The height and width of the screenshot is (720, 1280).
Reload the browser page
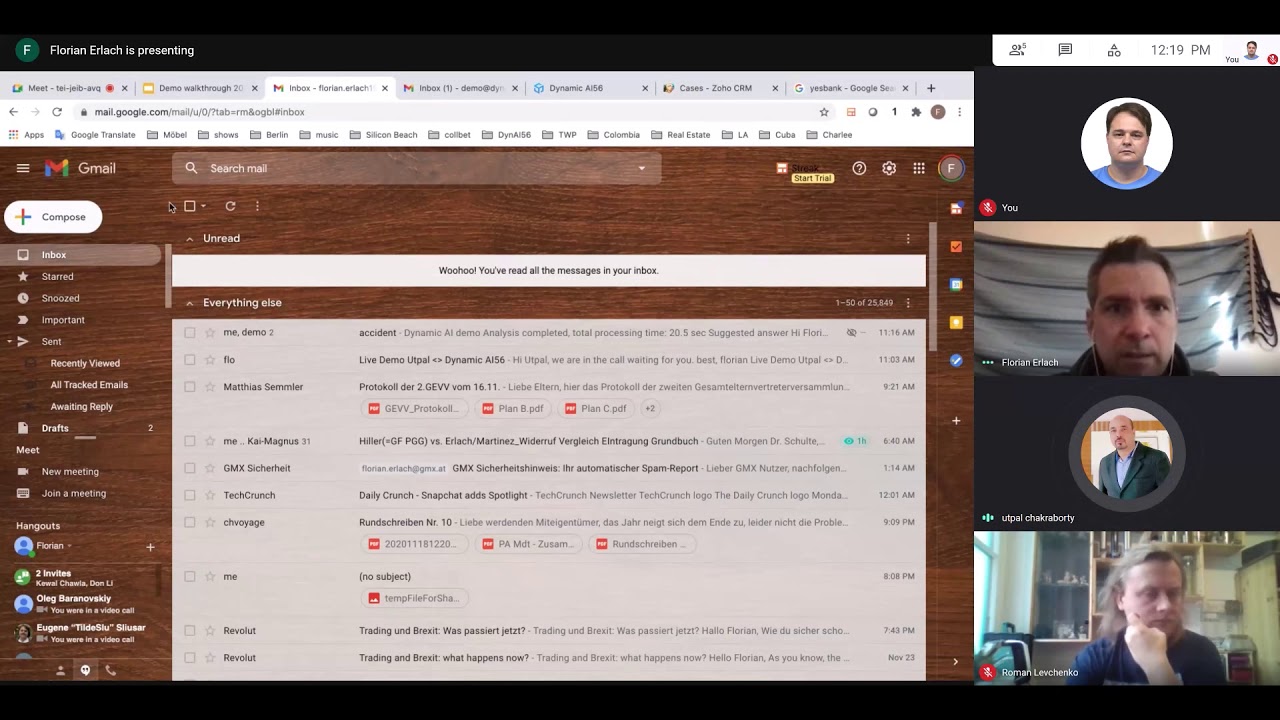[x=57, y=112]
